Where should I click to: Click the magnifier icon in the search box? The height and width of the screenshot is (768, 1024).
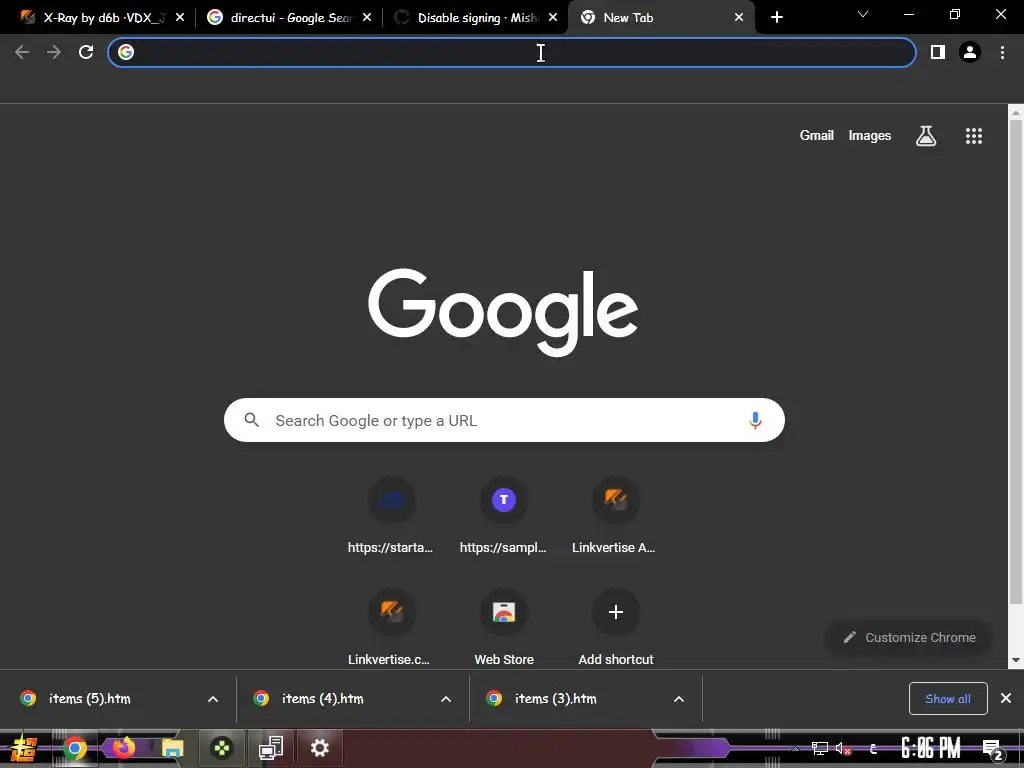251,420
